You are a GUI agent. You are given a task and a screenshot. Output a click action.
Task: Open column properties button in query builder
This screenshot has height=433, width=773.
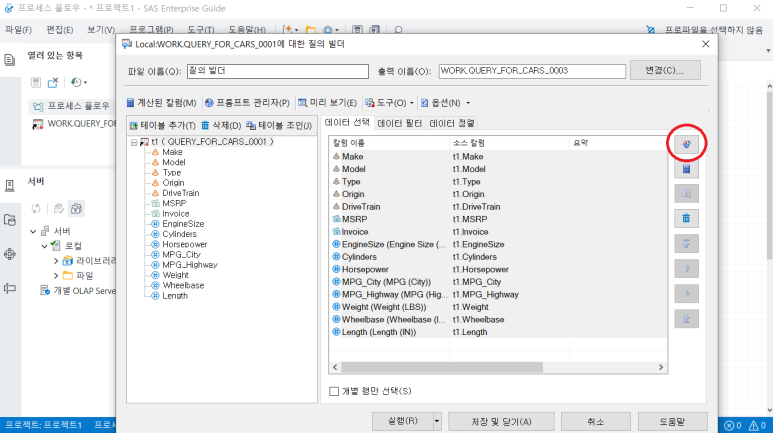click(686, 144)
